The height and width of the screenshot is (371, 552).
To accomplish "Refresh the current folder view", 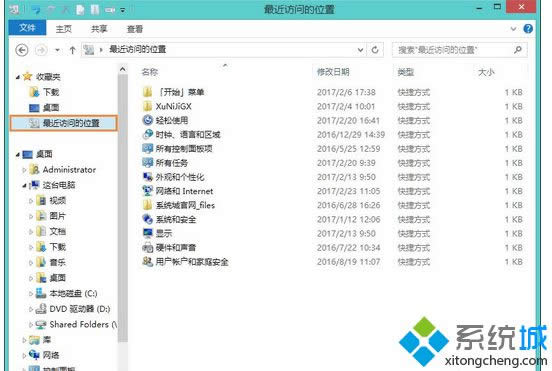I will pos(375,50).
